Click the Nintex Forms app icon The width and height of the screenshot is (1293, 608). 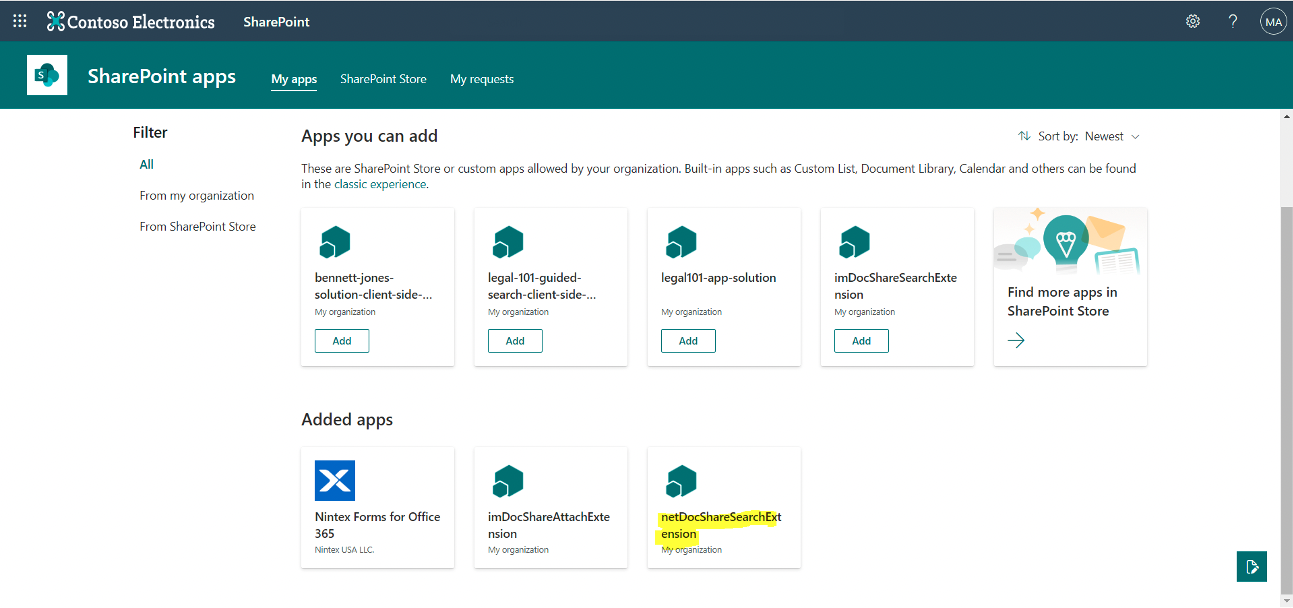335,480
